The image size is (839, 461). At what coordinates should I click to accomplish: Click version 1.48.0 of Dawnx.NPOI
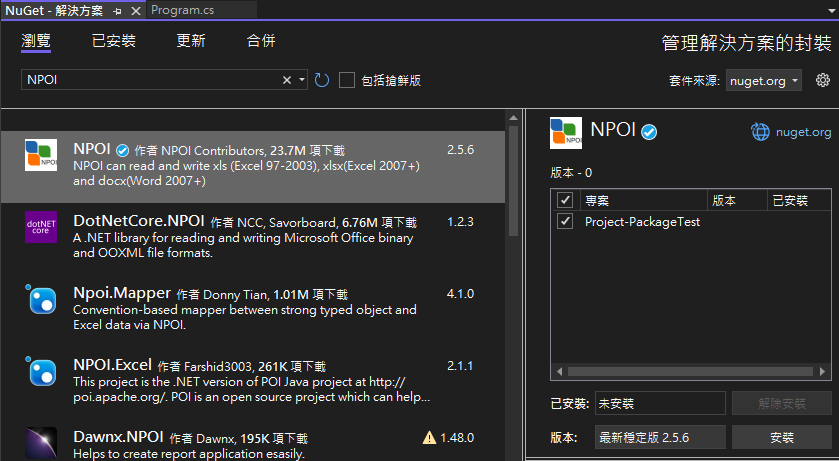coord(457,438)
